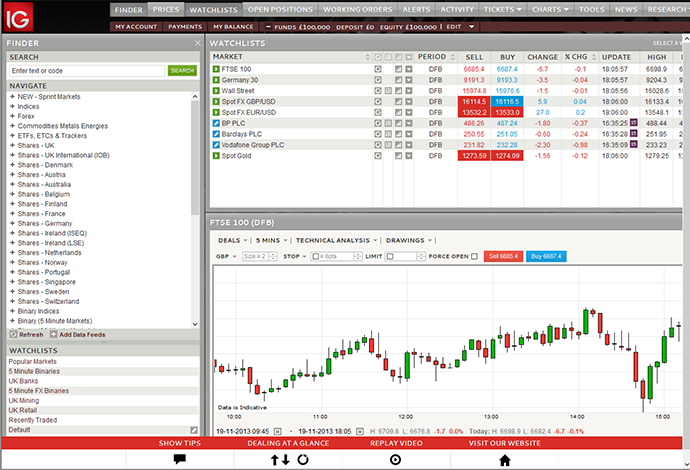Viewport: 690px width, 470px height.
Task: Open chart icon for Barclays PLC
Action: click(398, 134)
